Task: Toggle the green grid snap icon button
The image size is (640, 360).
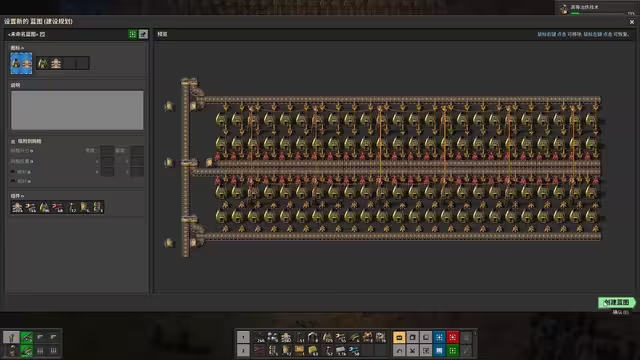Action: pos(133,34)
